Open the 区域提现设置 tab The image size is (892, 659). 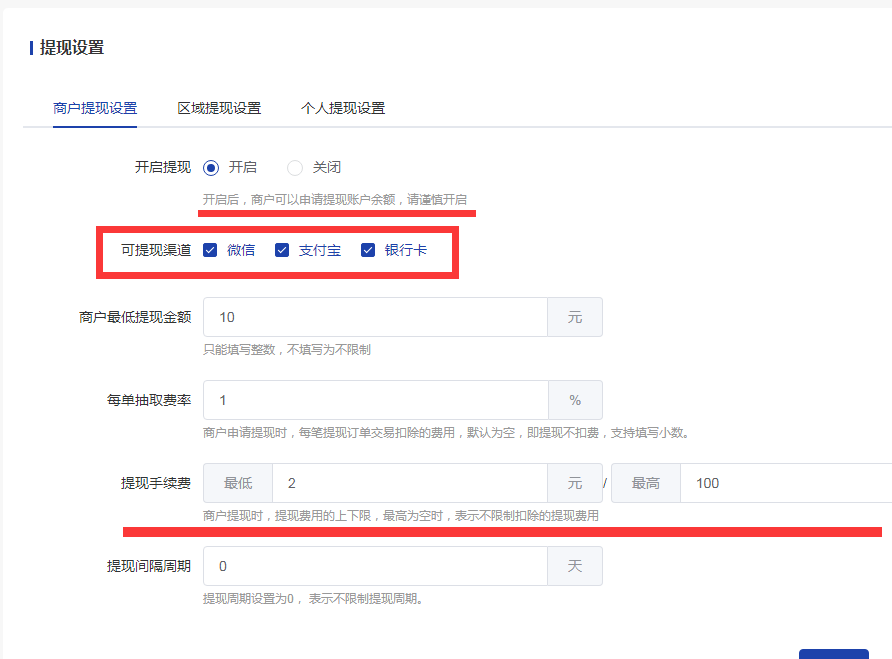coord(219,108)
